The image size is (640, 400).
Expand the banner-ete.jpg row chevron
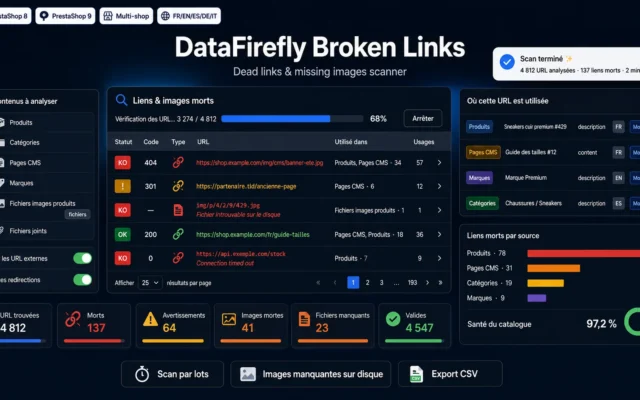(439, 162)
